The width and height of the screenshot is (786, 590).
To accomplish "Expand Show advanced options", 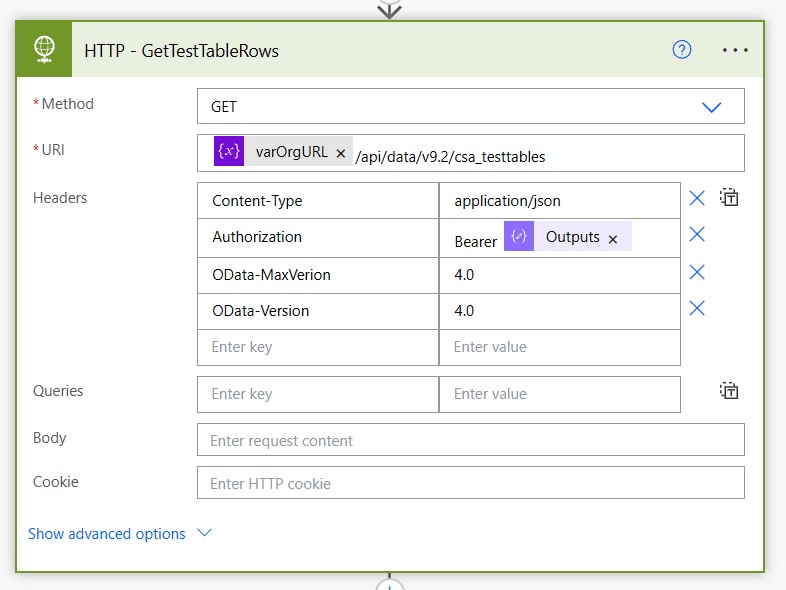I will tap(120, 534).
